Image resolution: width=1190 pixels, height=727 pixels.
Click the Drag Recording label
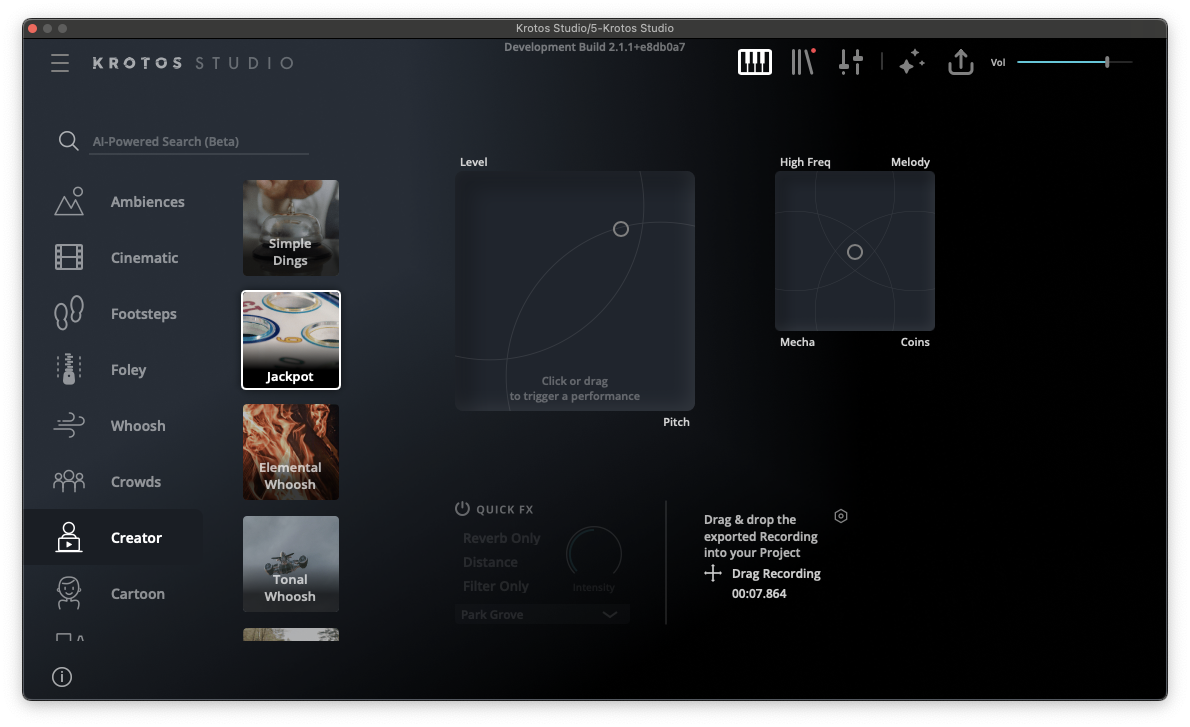click(x=776, y=574)
